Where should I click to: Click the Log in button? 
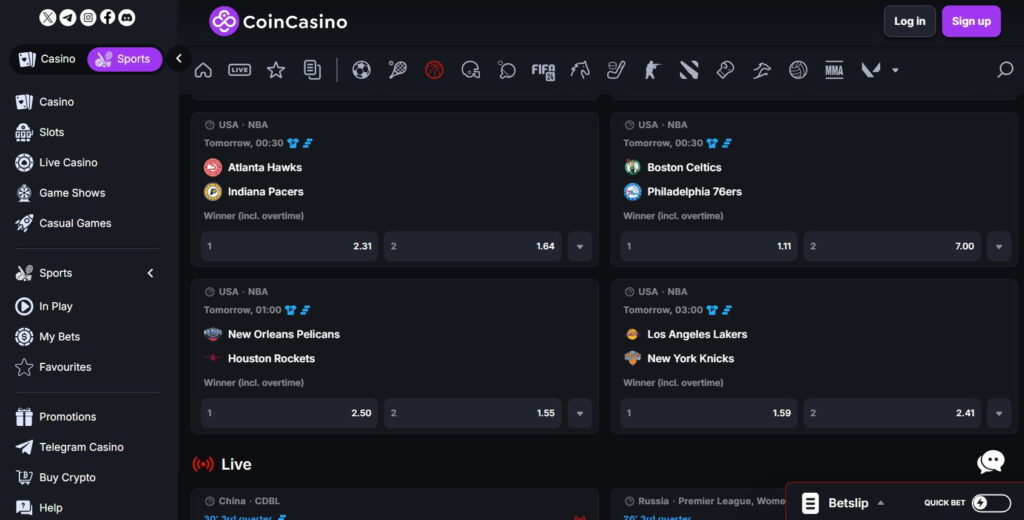click(x=910, y=21)
